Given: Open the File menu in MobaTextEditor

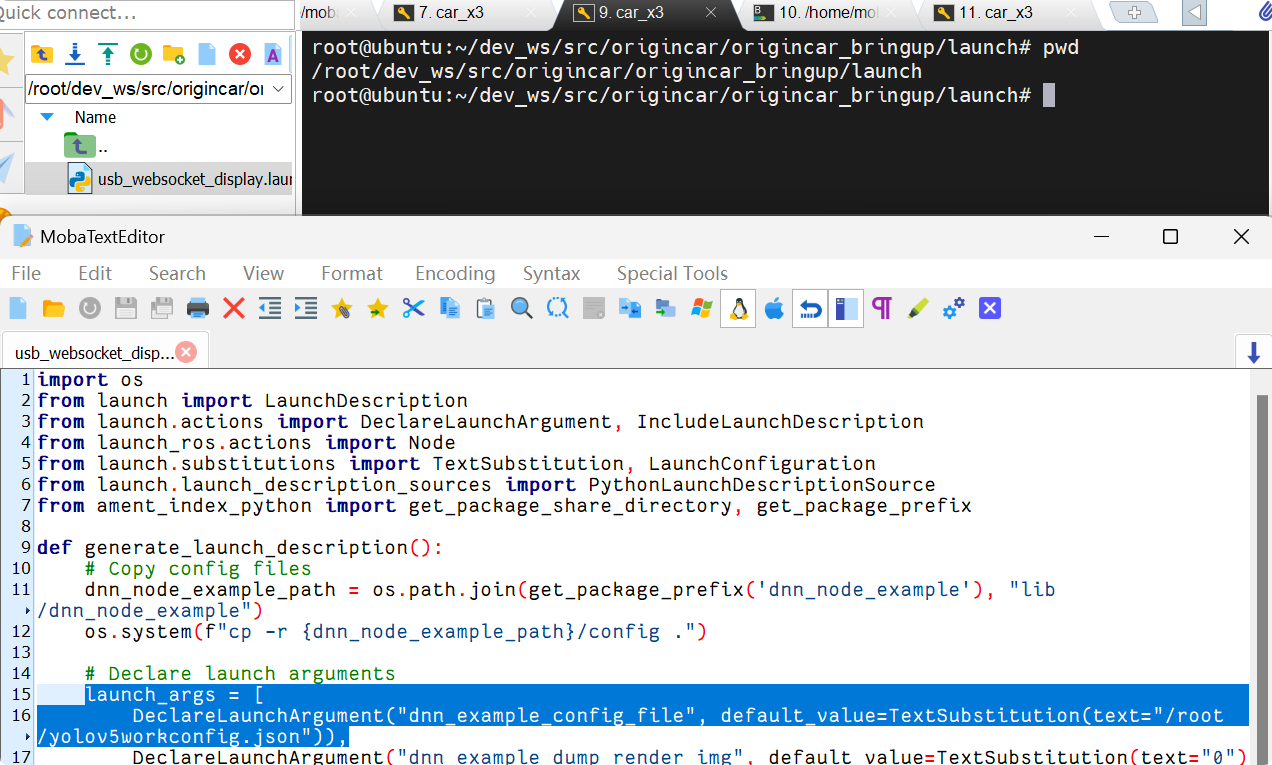Looking at the screenshot, I should 26,273.
